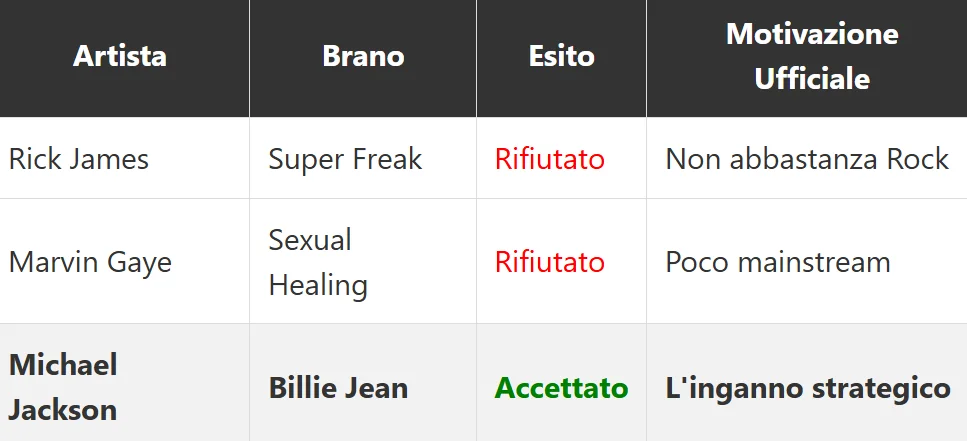Select the Brano column header
The width and height of the screenshot is (967, 441).
(363, 56)
